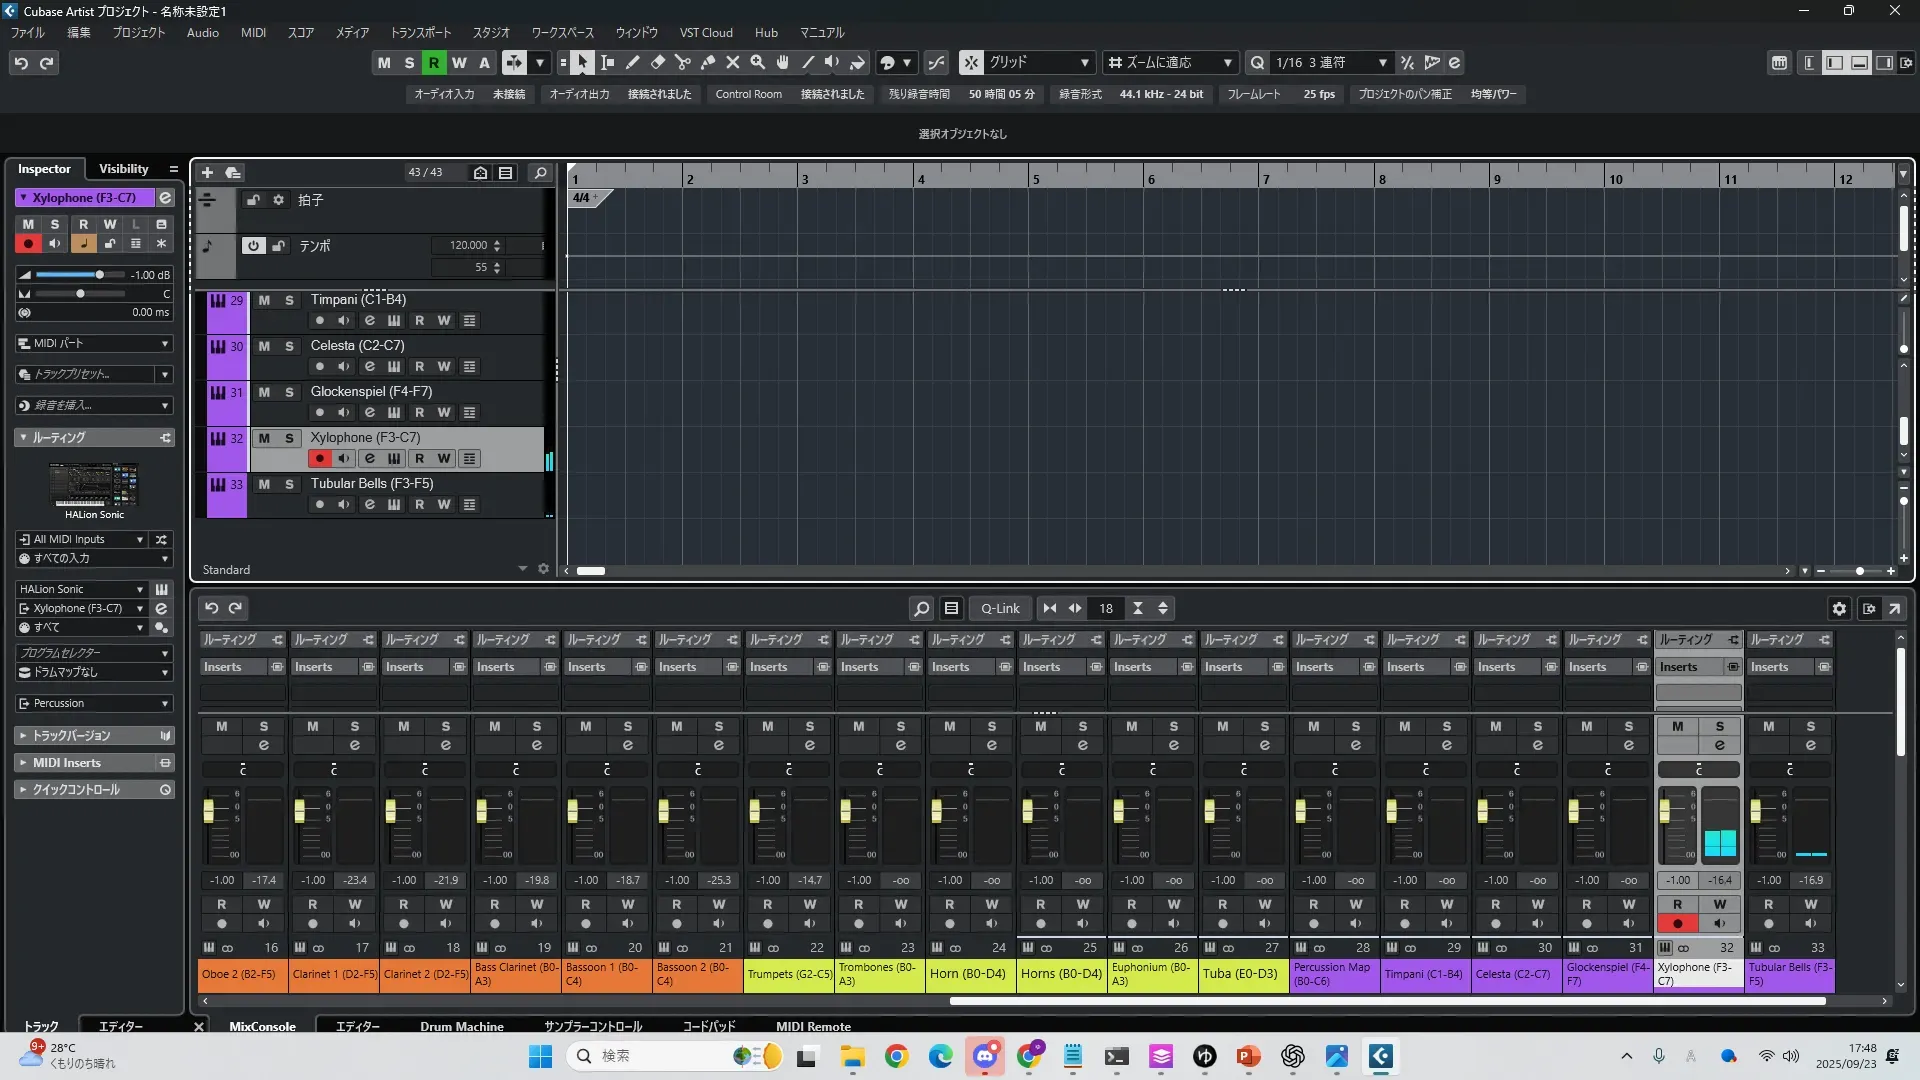Click the Q-Link button in MixConsole
This screenshot has height=1080, width=1920.
click(1000, 608)
